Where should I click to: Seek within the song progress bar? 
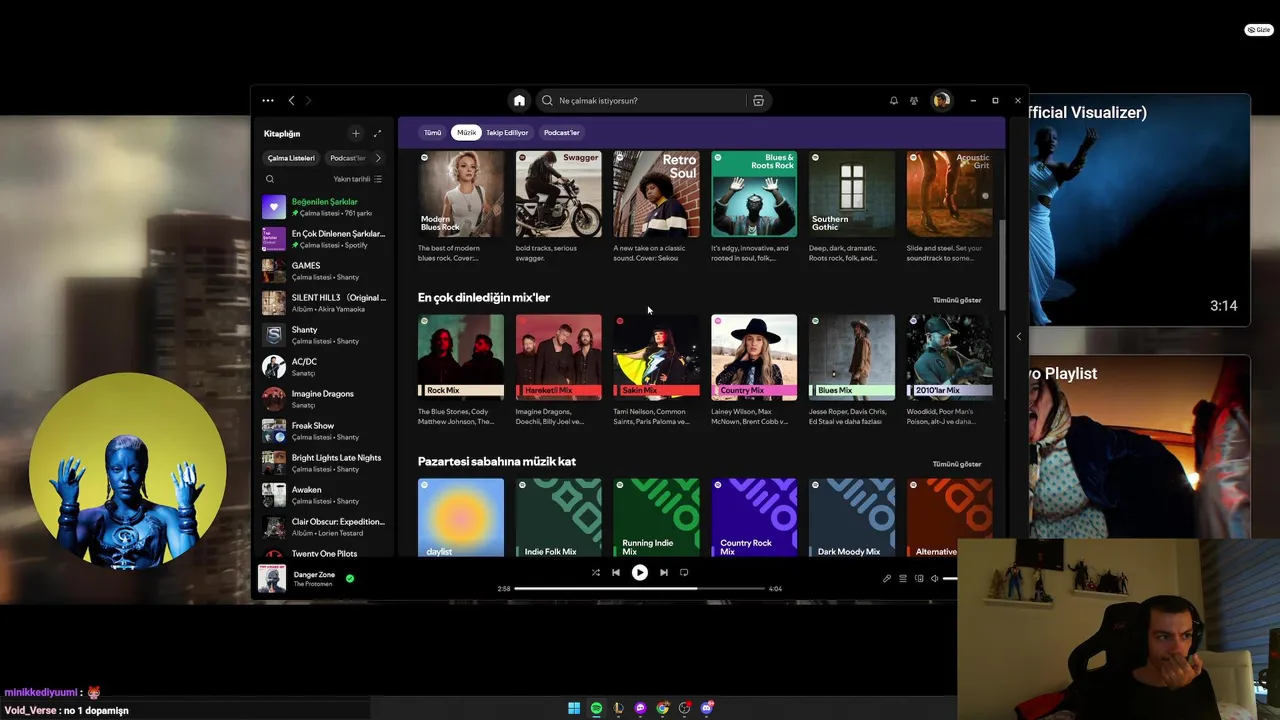click(640, 589)
